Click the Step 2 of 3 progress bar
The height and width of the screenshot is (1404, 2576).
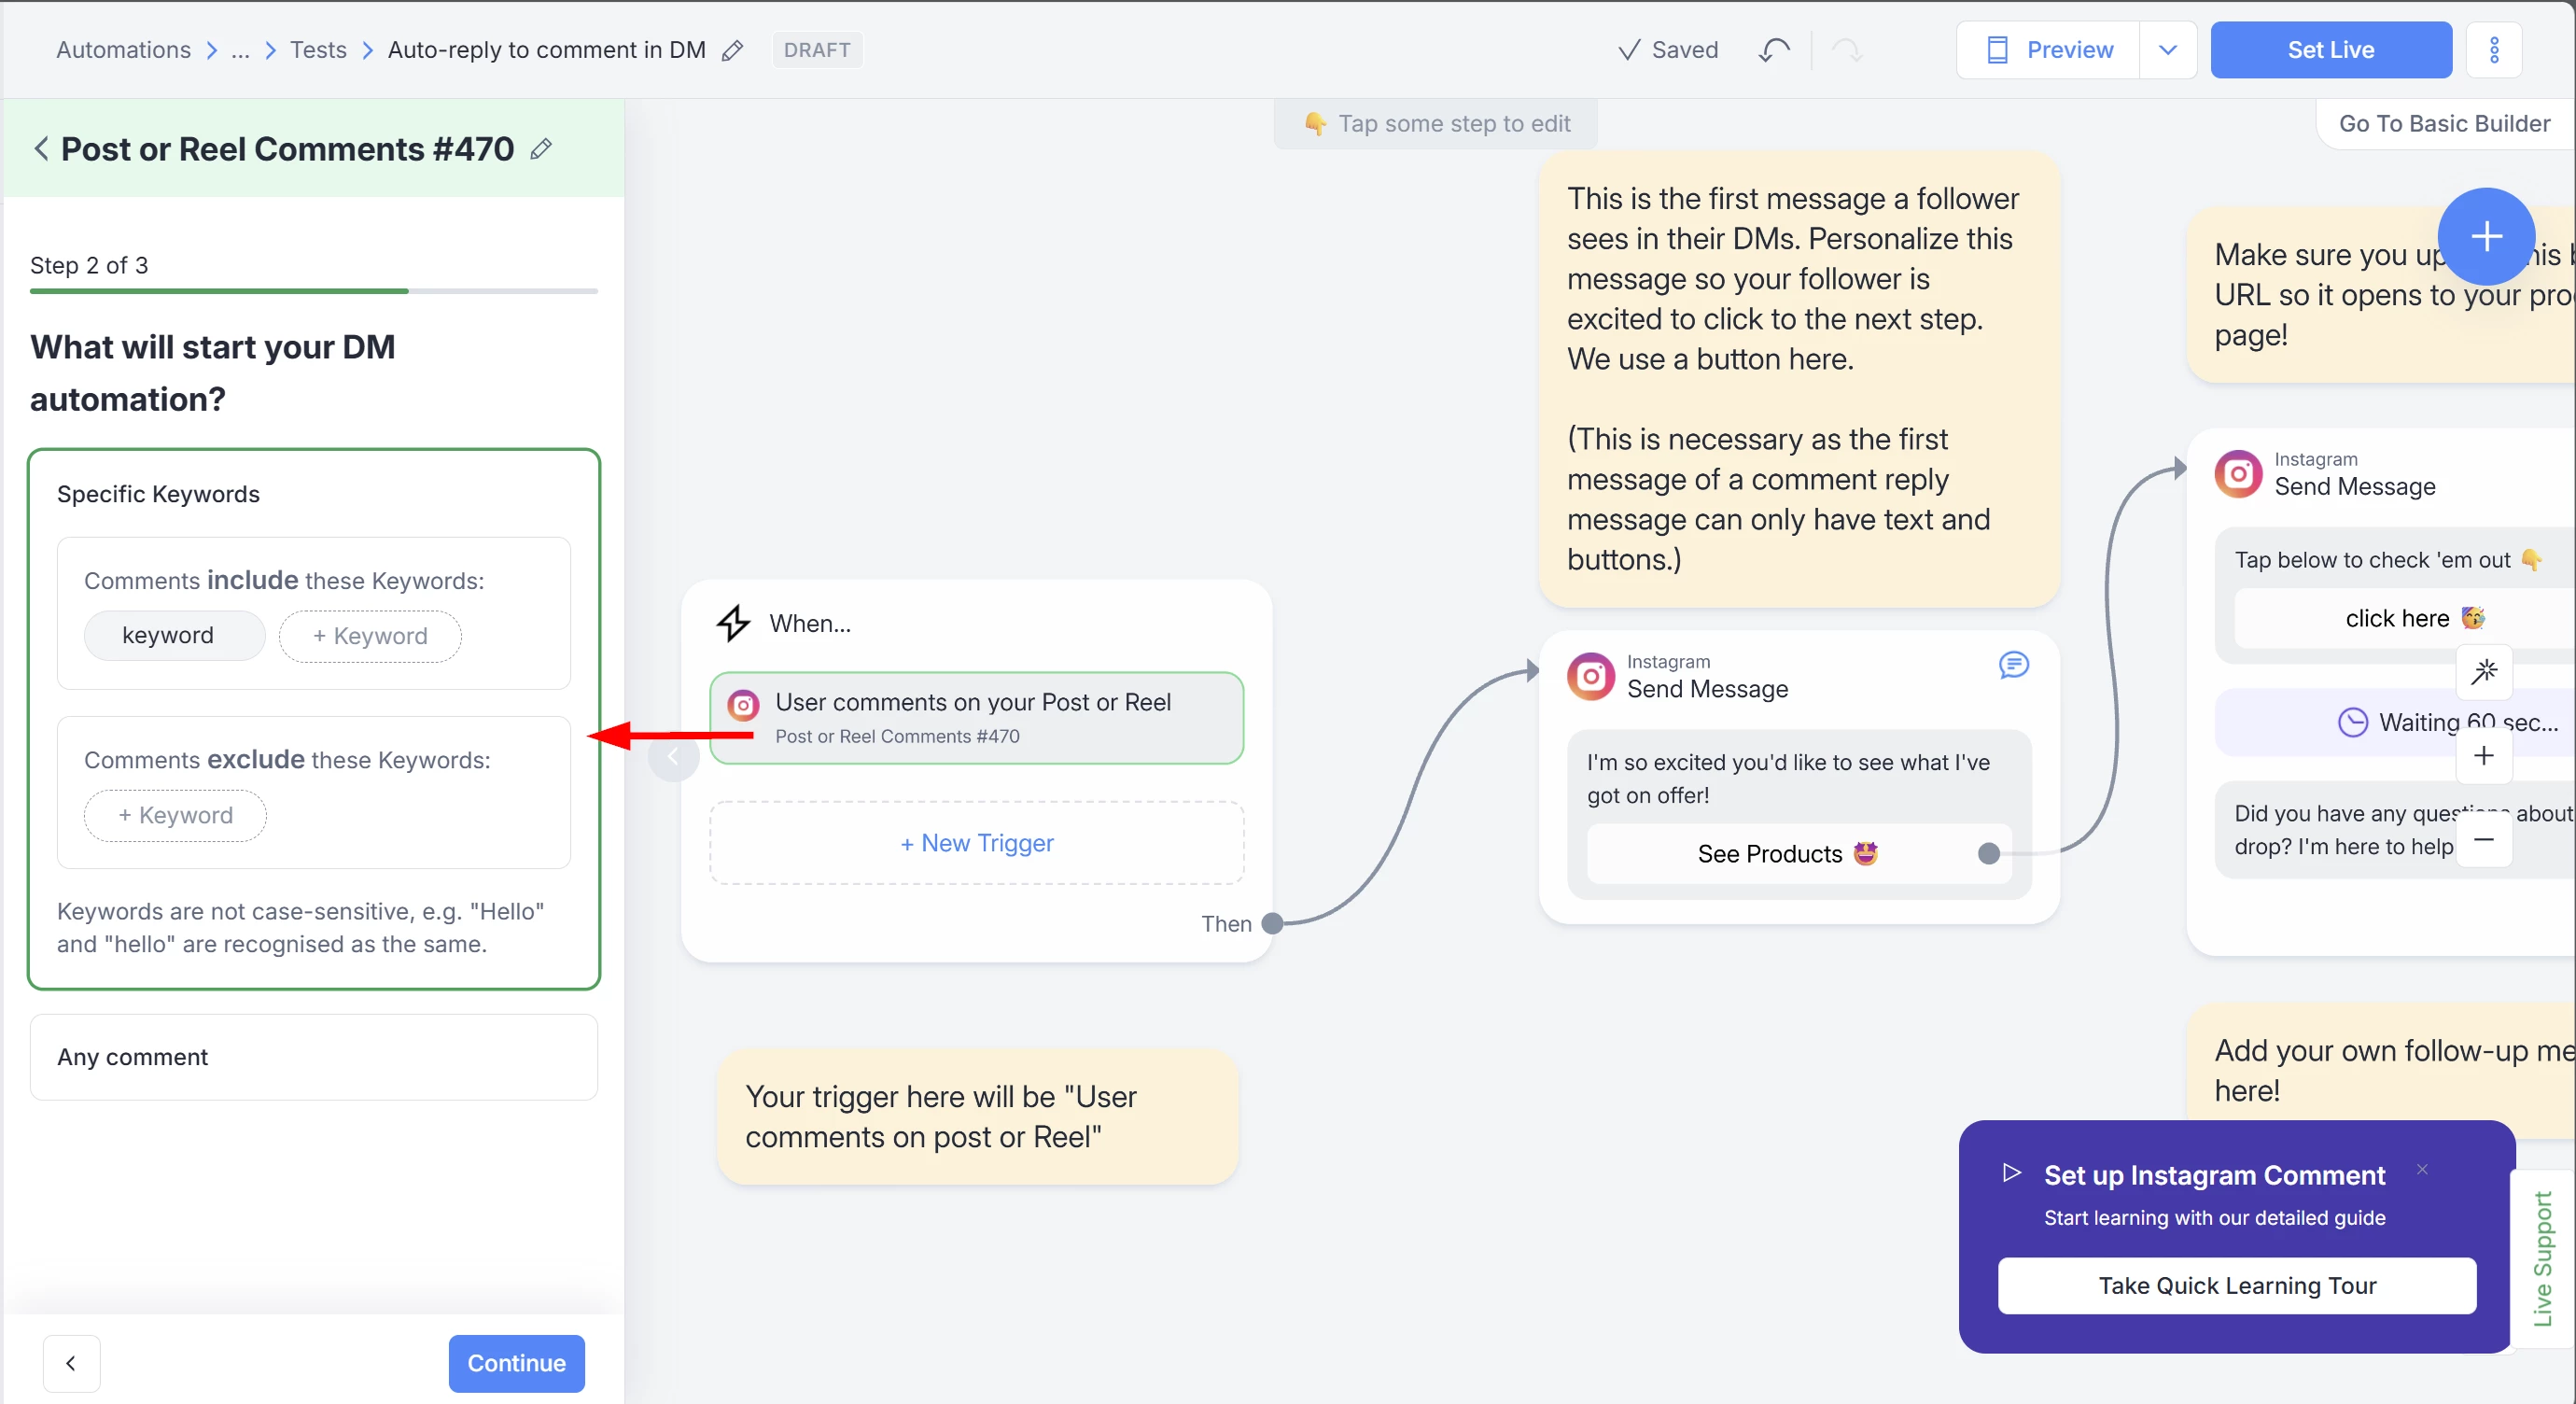pyautogui.click(x=313, y=290)
